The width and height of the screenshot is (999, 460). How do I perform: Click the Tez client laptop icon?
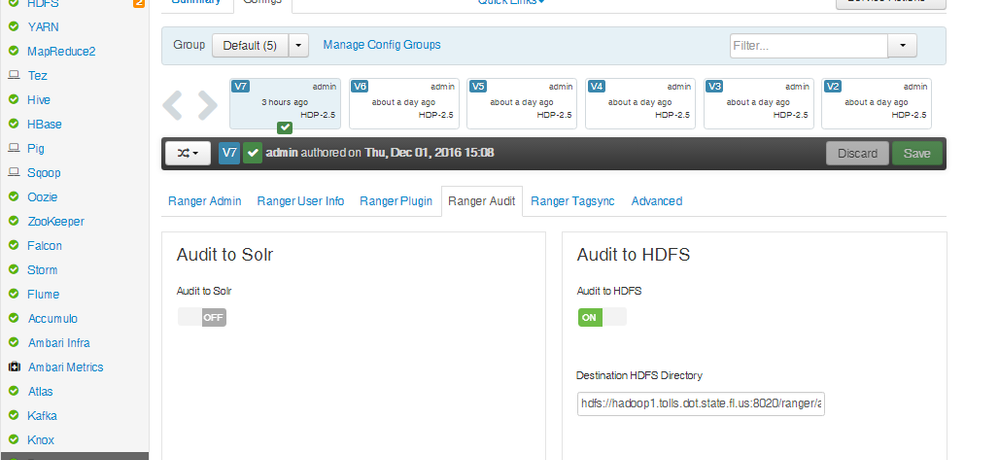coord(13,75)
